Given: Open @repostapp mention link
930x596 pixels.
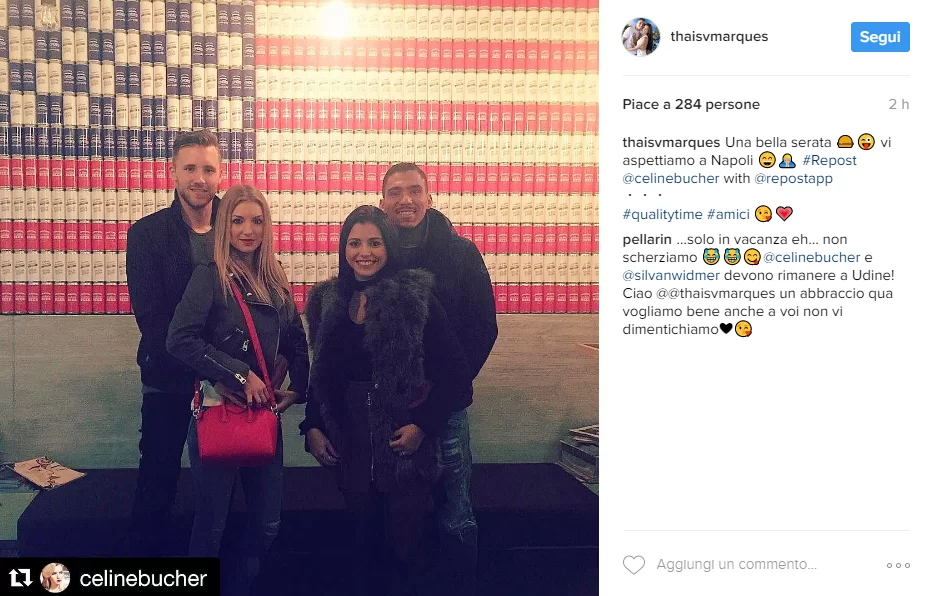Looking at the screenshot, I should [793, 179].
